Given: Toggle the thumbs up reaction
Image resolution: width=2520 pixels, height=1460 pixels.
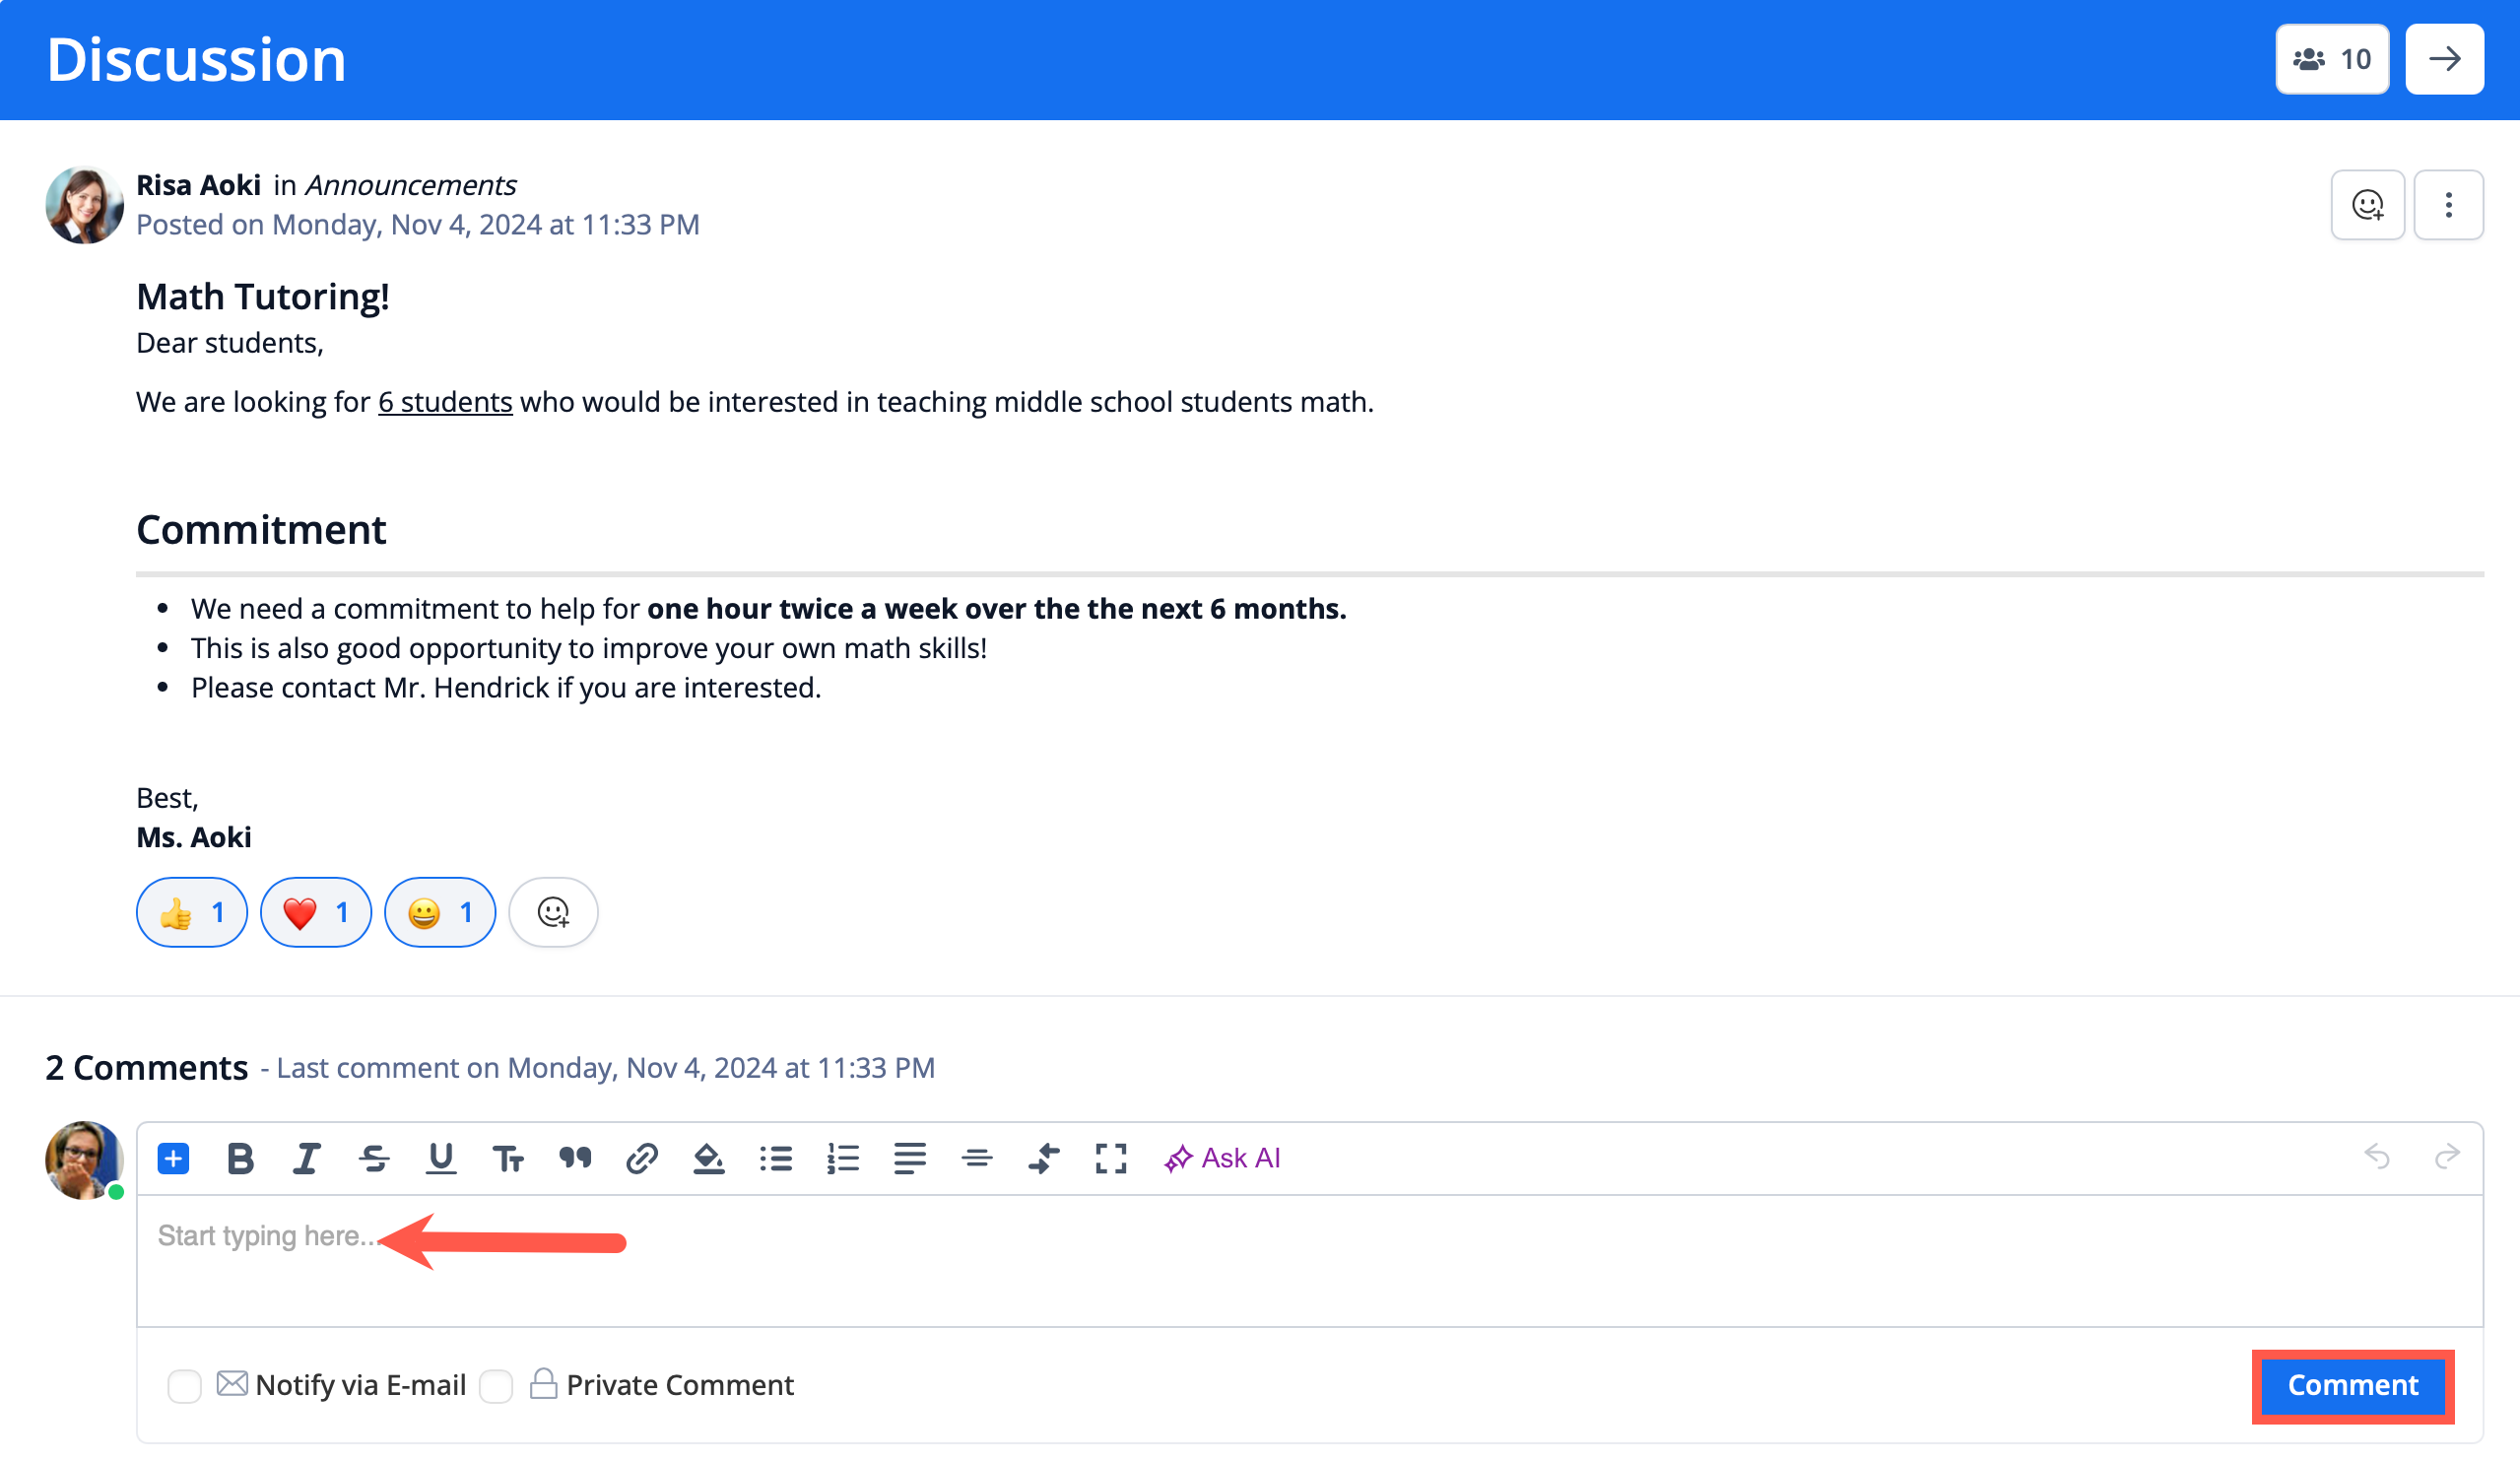Looking at the screenshot, I should [x=192, y=912].
